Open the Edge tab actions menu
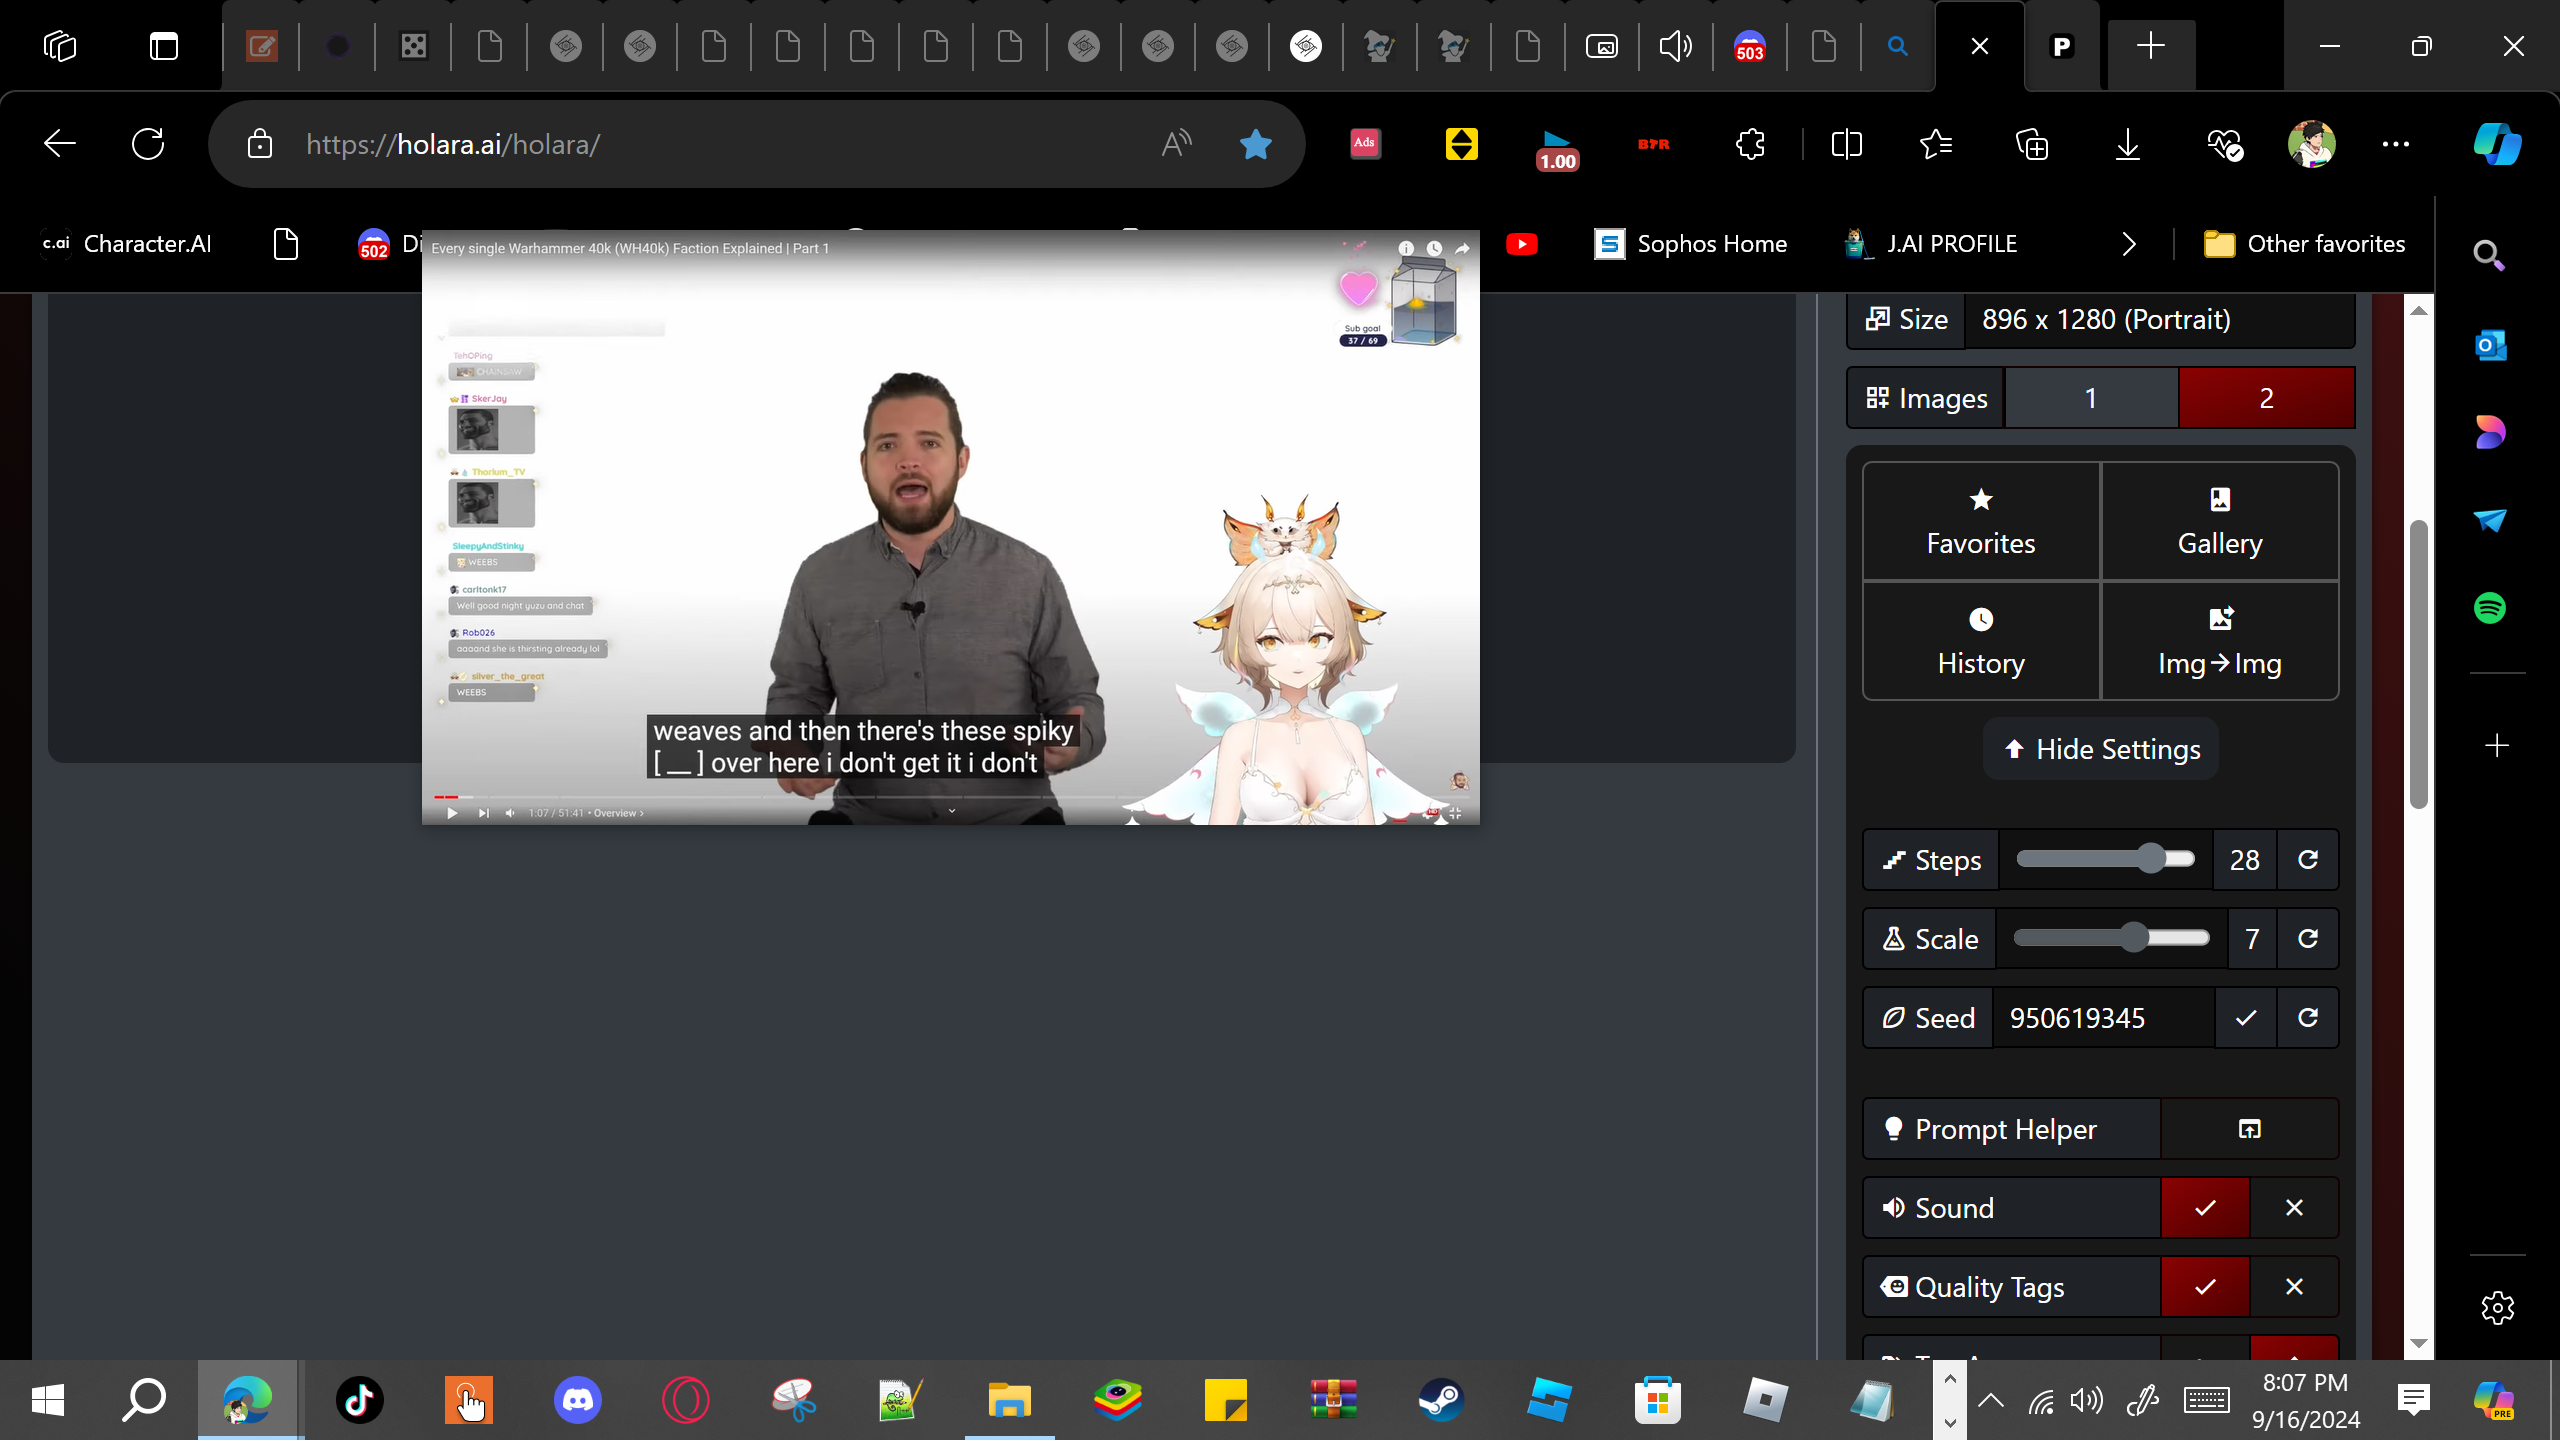Viewport: 2560px width, 1440px height. click(164, 46)
